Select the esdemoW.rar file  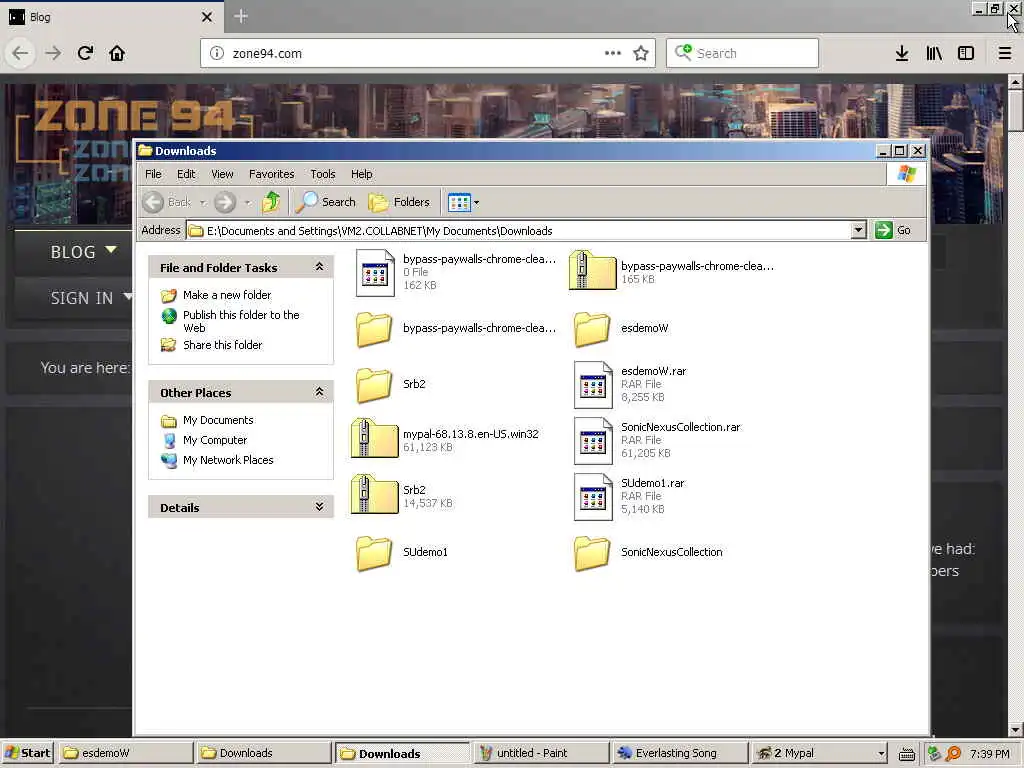630,385
